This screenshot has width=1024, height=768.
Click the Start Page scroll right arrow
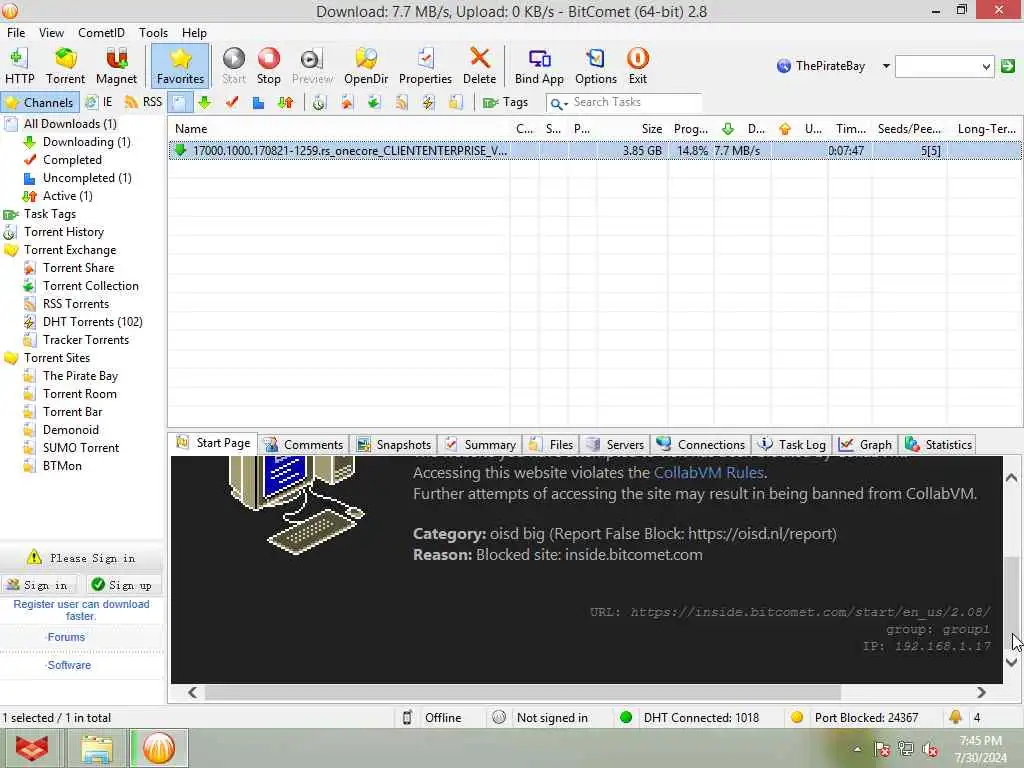click(982, 692)
